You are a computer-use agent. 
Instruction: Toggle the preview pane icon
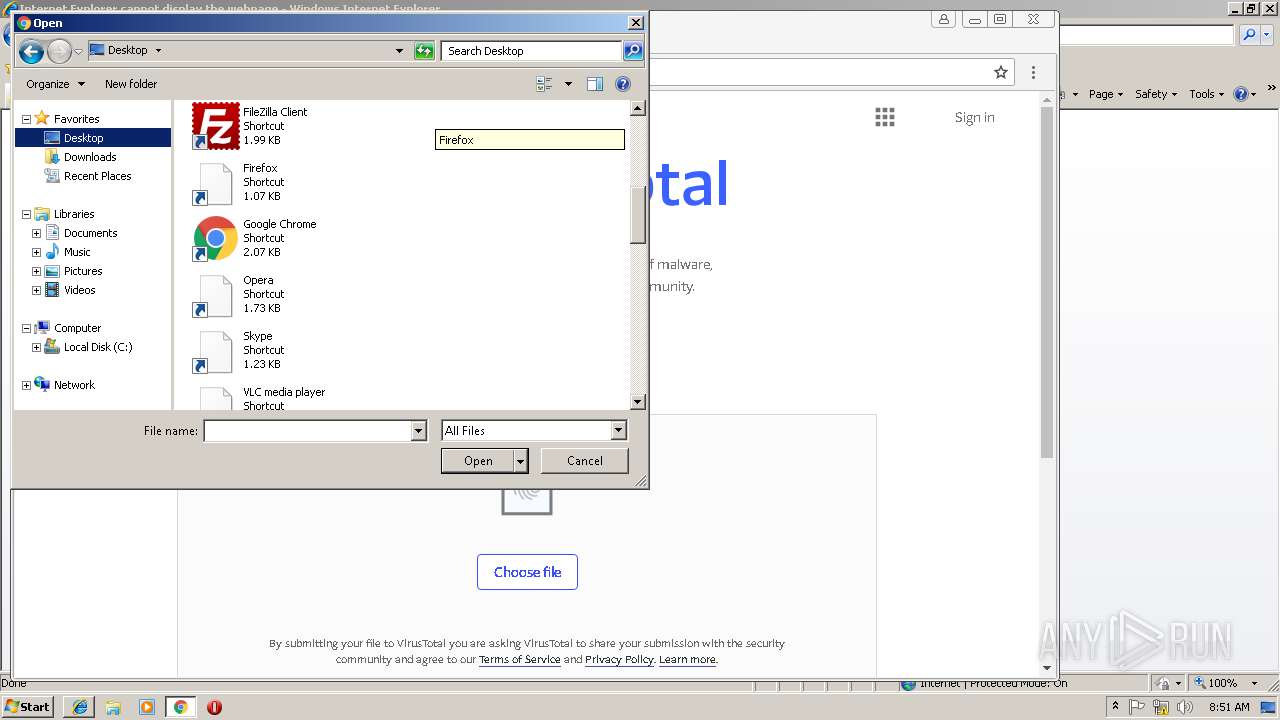pyautogui.click(x=595, y=84)
